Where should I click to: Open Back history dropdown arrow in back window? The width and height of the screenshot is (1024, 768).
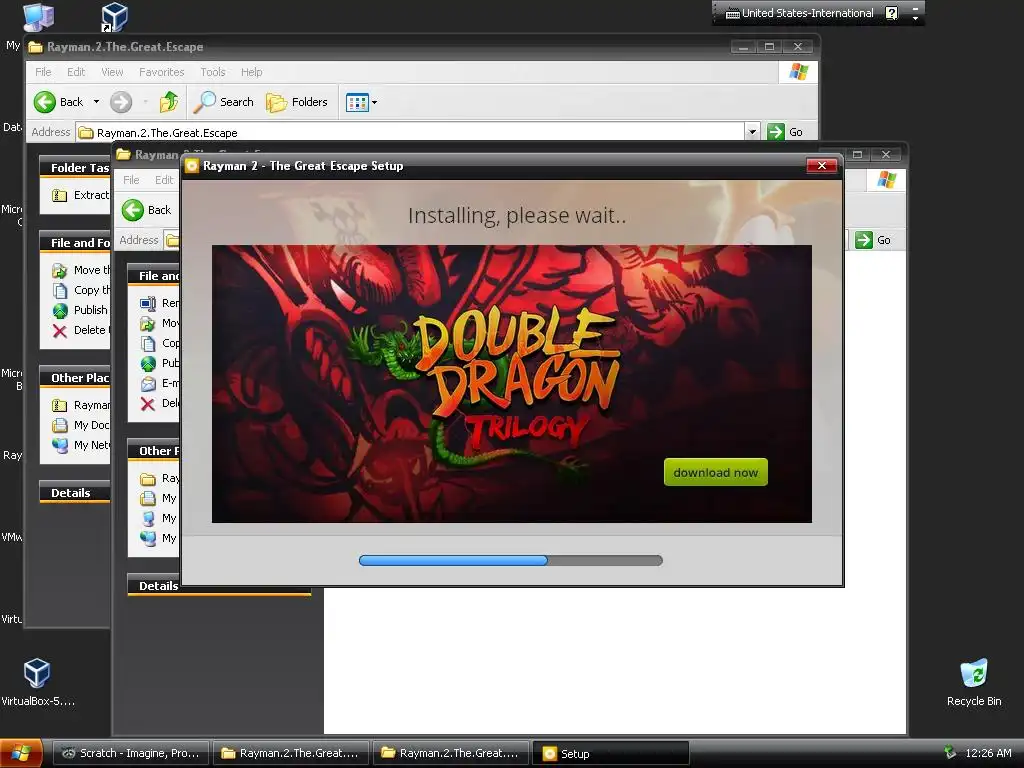(96, 102)
